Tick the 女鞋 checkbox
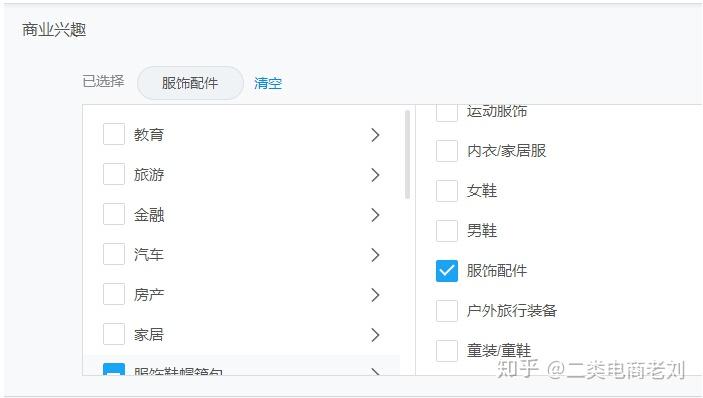703x398 pixels. coord(447,191)
